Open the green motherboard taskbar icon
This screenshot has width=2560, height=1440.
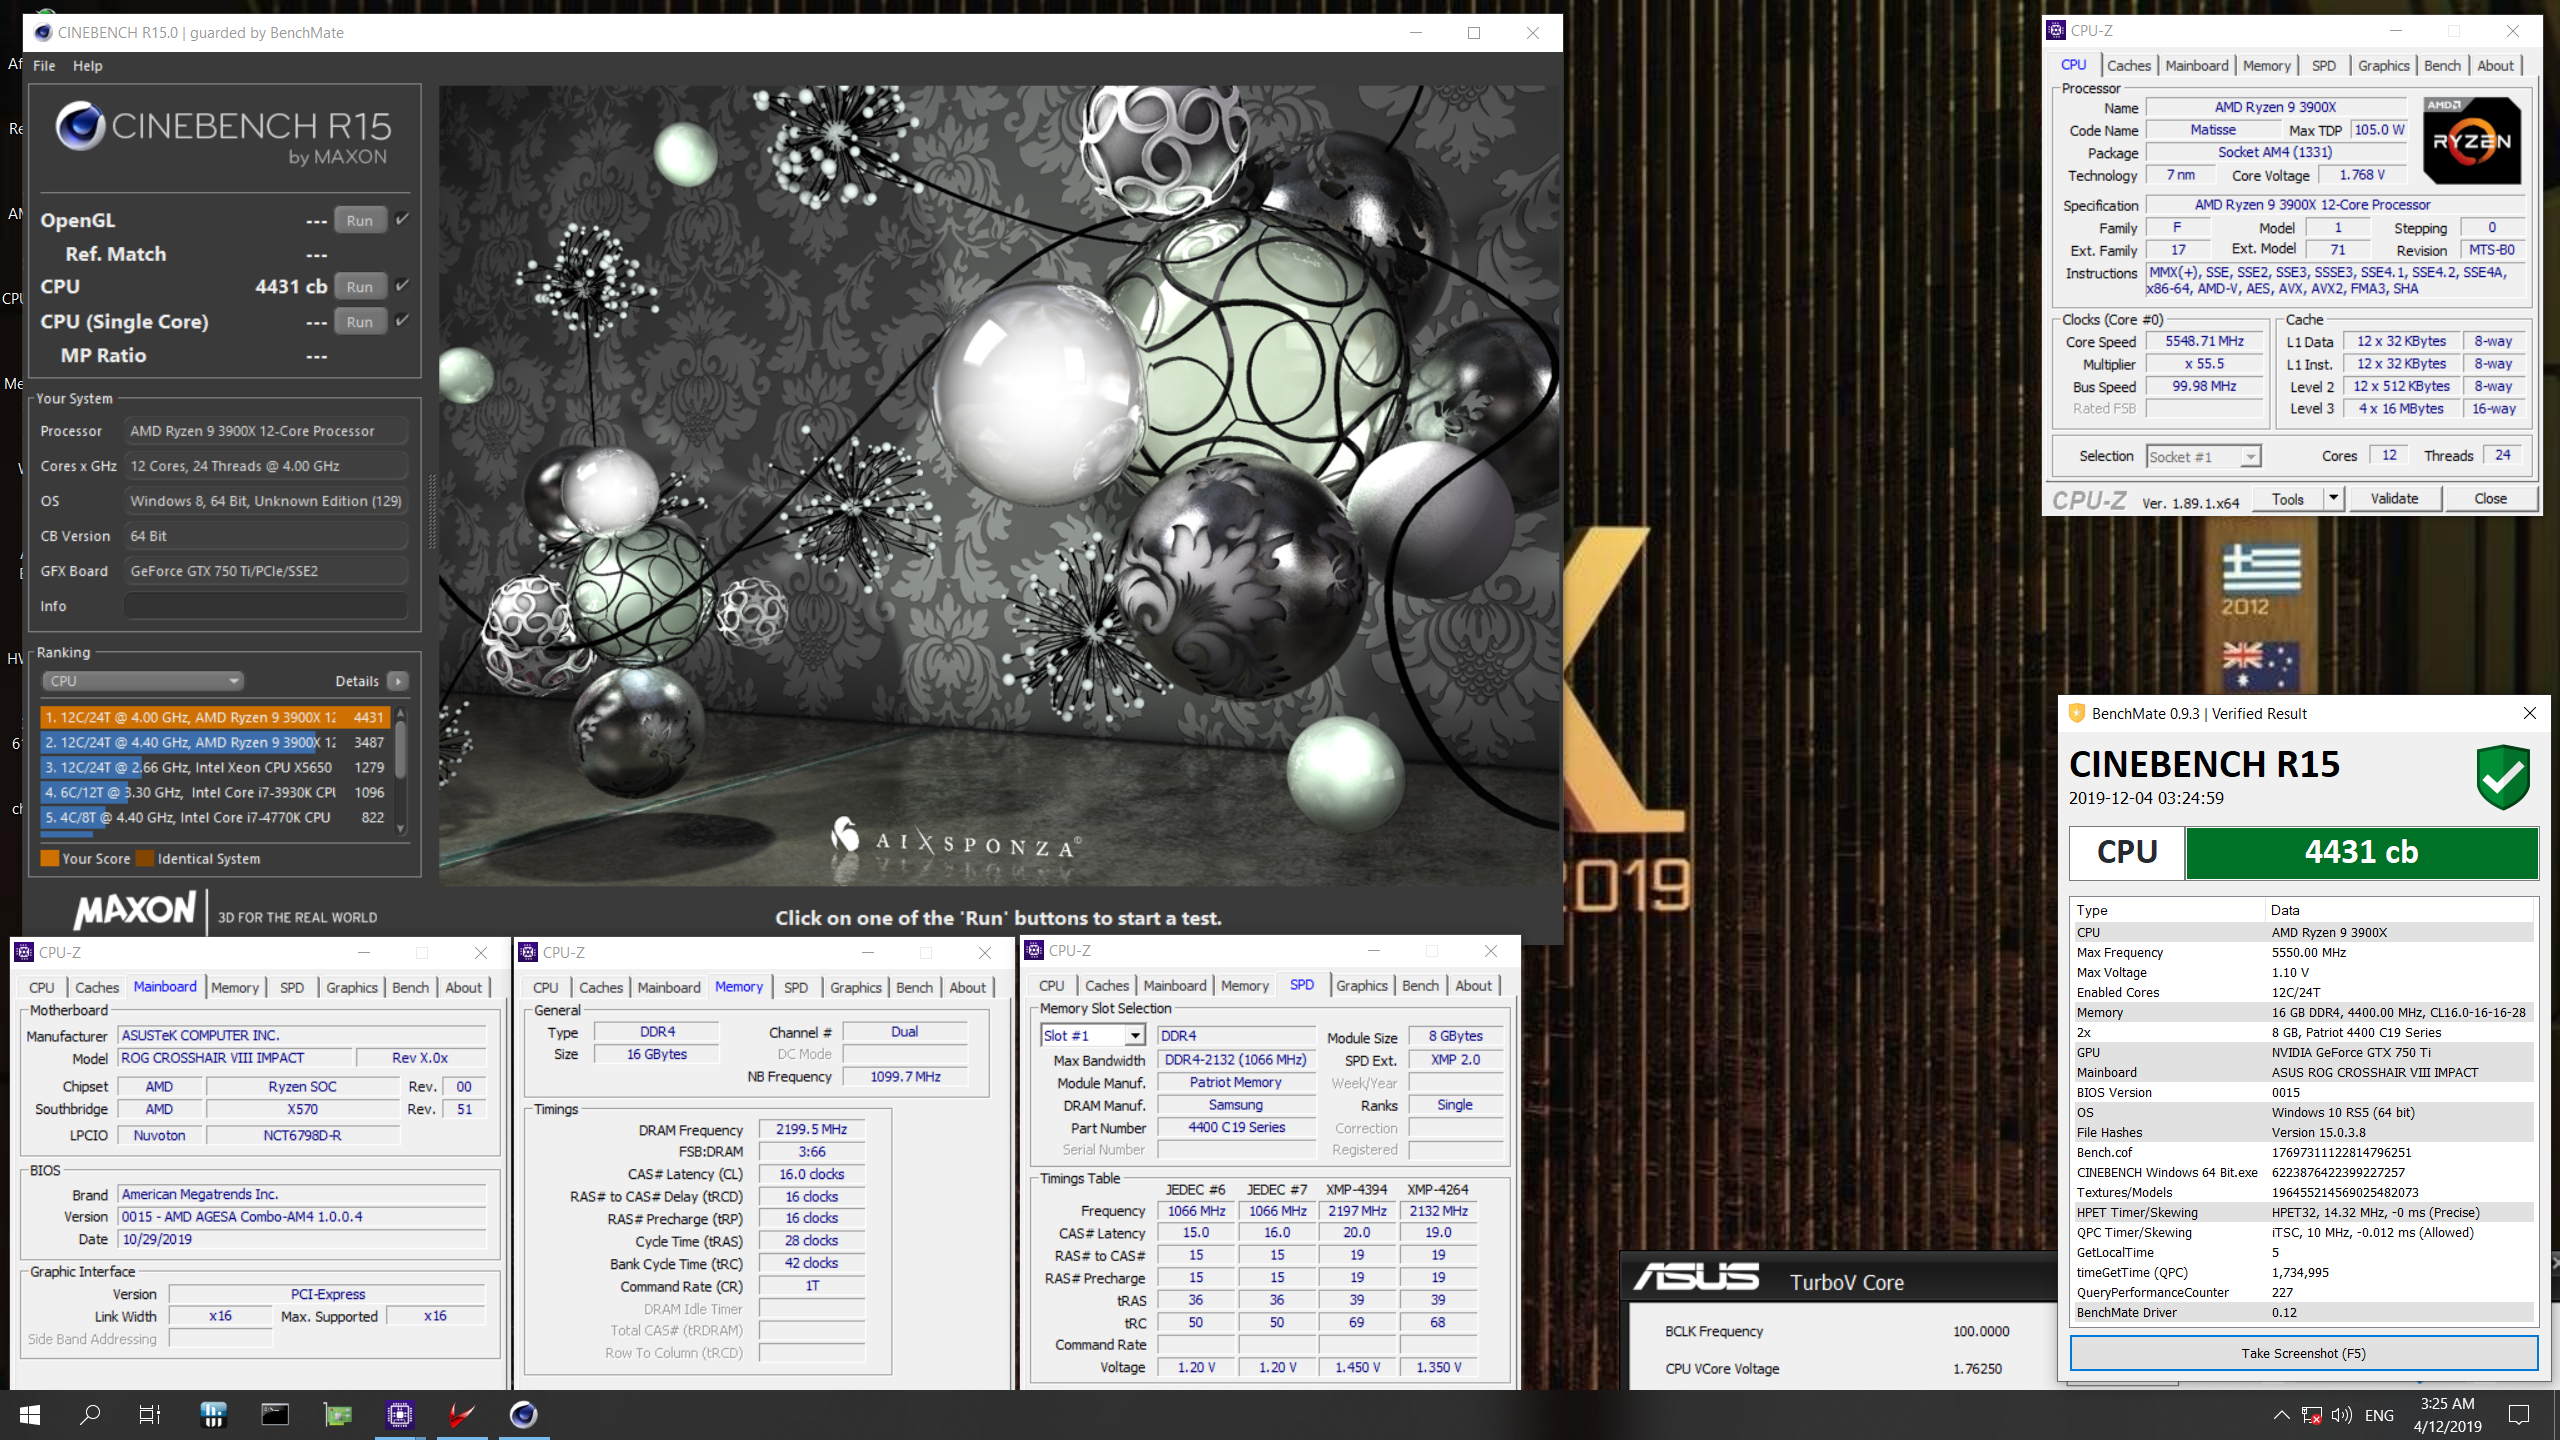[x=338, y=1415]
